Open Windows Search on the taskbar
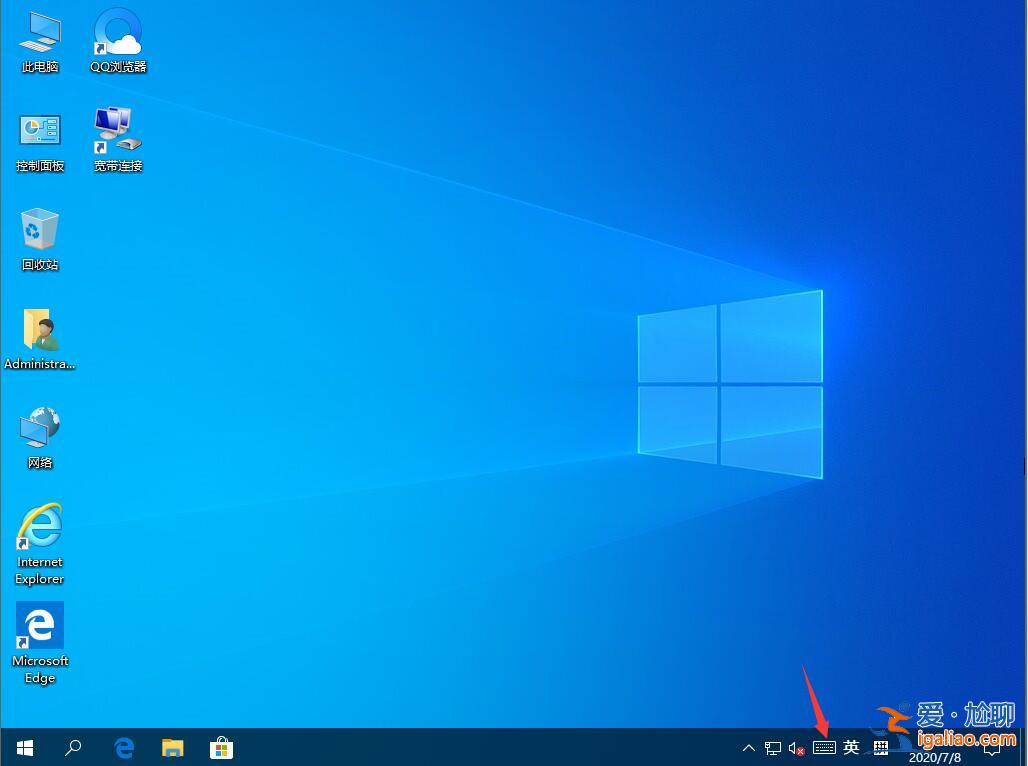This screenshot has width=1028, height=766. (73, 747)
